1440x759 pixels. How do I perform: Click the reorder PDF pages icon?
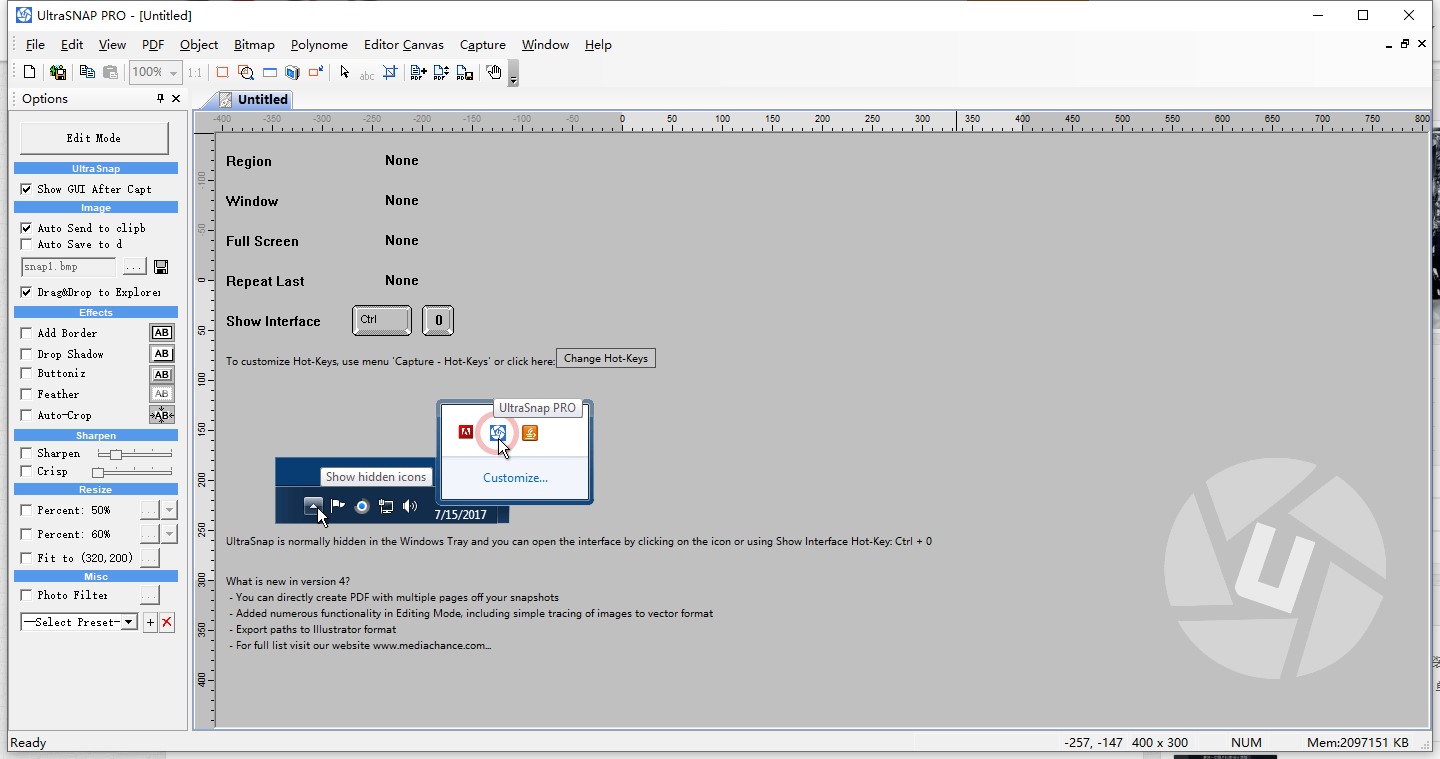pos(441,72)
